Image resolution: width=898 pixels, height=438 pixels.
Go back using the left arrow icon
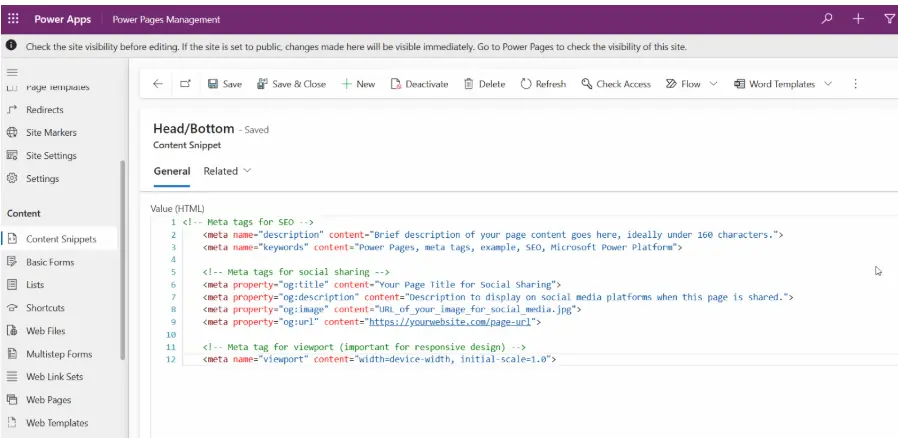158,84
